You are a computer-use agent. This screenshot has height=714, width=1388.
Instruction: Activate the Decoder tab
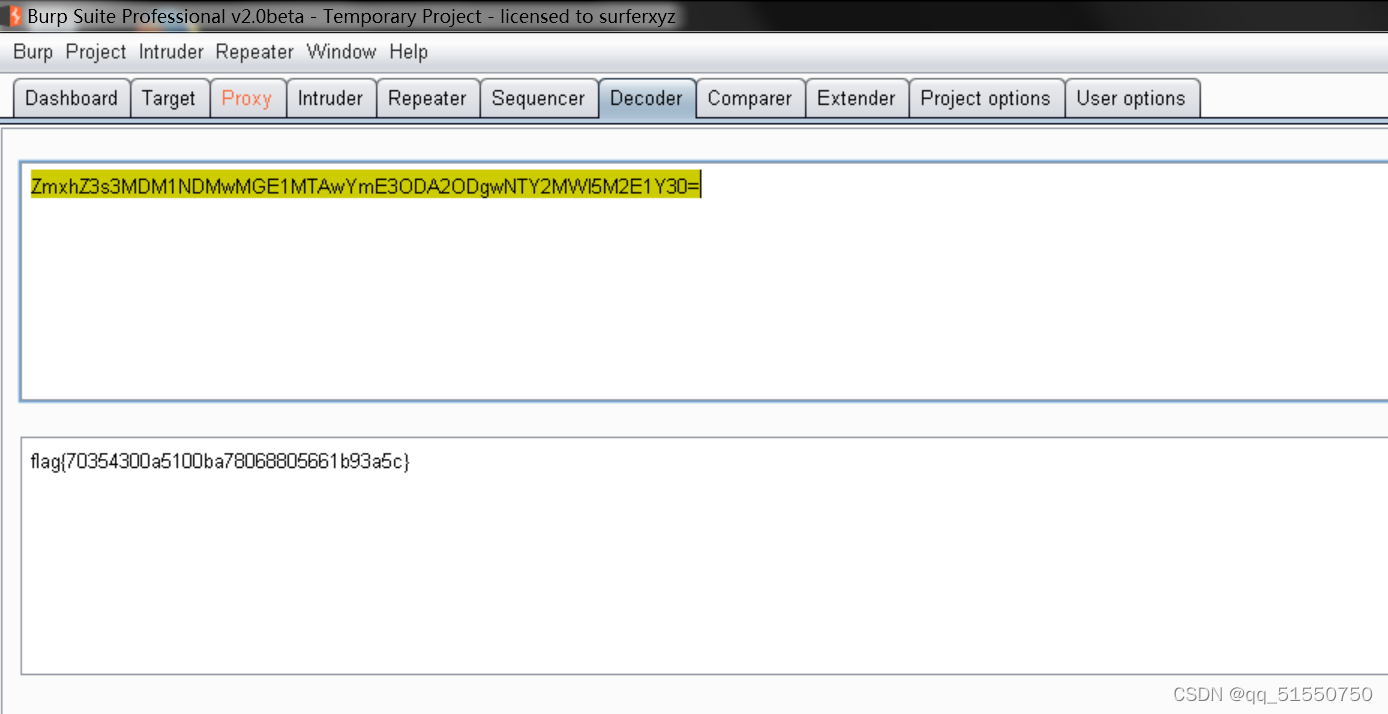[x=647, y=98]
